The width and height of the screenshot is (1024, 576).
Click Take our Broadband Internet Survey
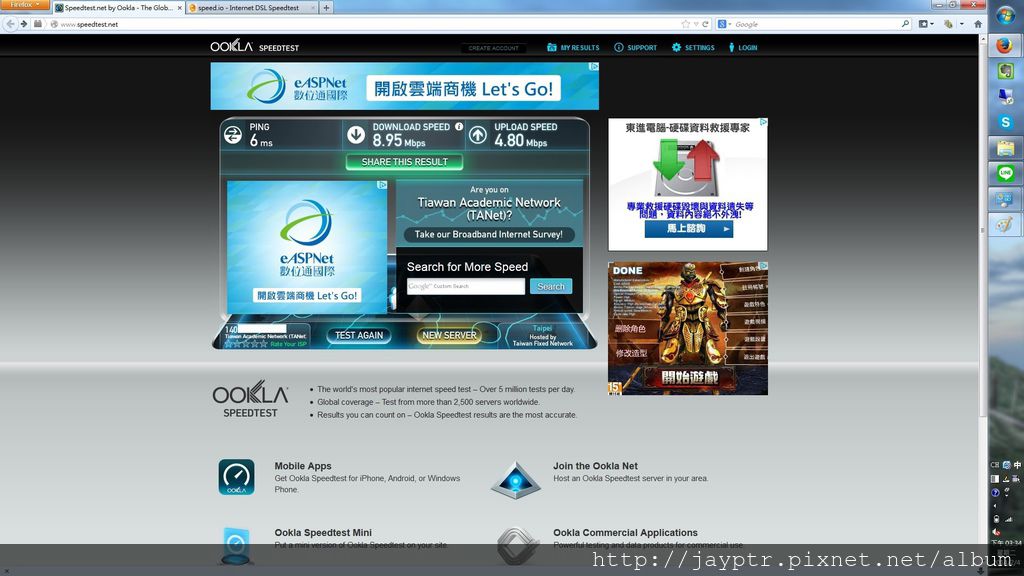pyautogui.click(x=488, y=234)
